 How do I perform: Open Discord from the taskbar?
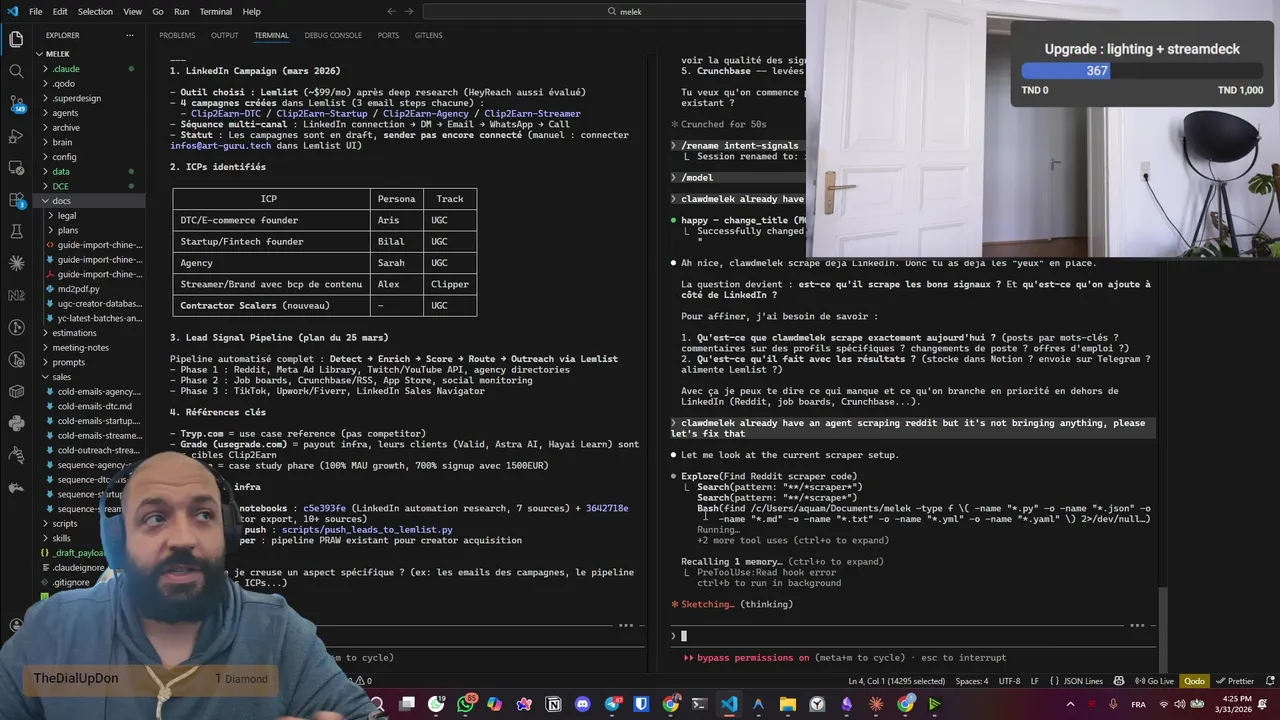point(583,704)
